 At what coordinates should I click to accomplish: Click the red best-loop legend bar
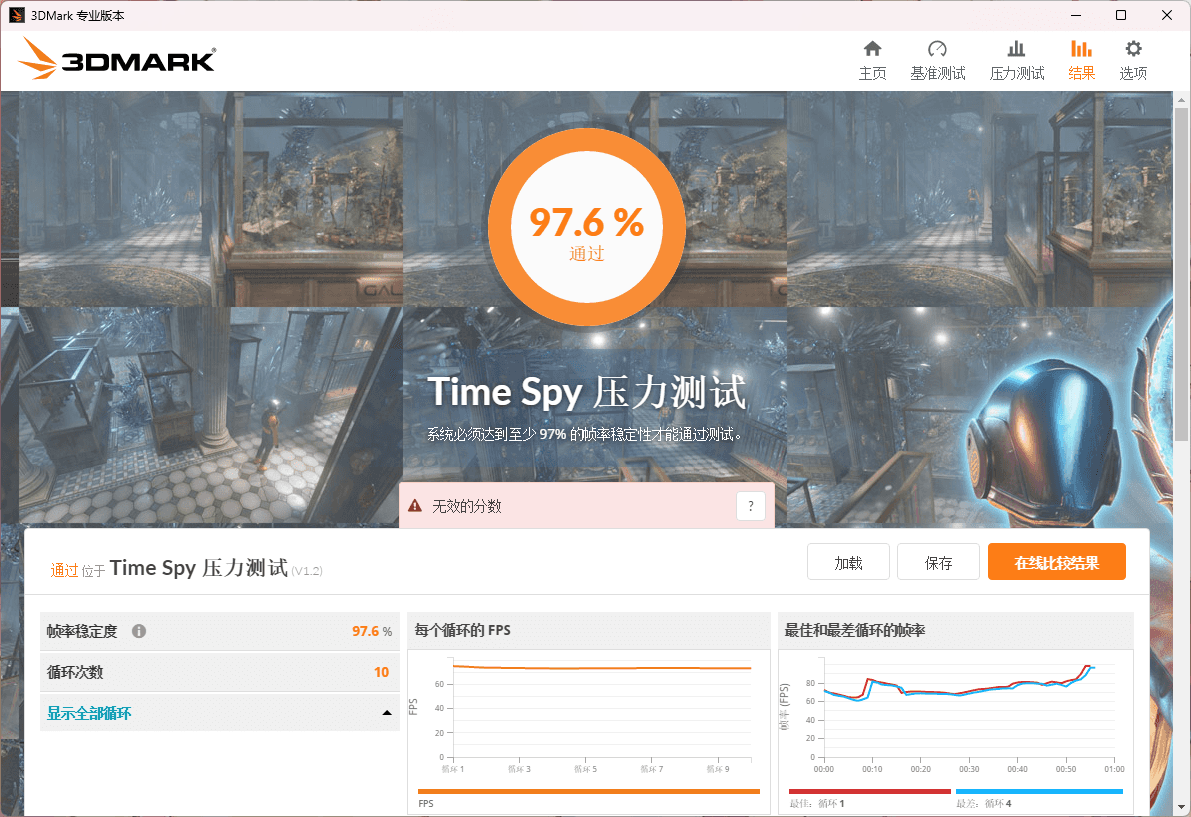point(868,791)
